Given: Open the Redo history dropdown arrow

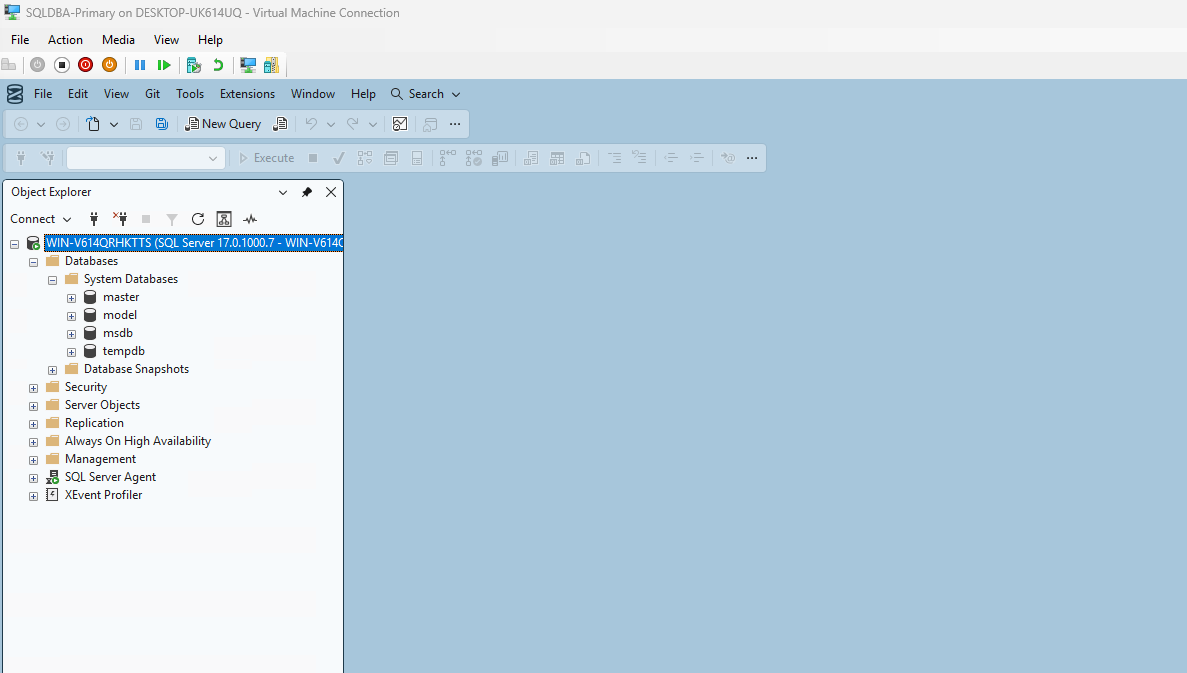Looking at the screenshot, I should pos(372,124).
